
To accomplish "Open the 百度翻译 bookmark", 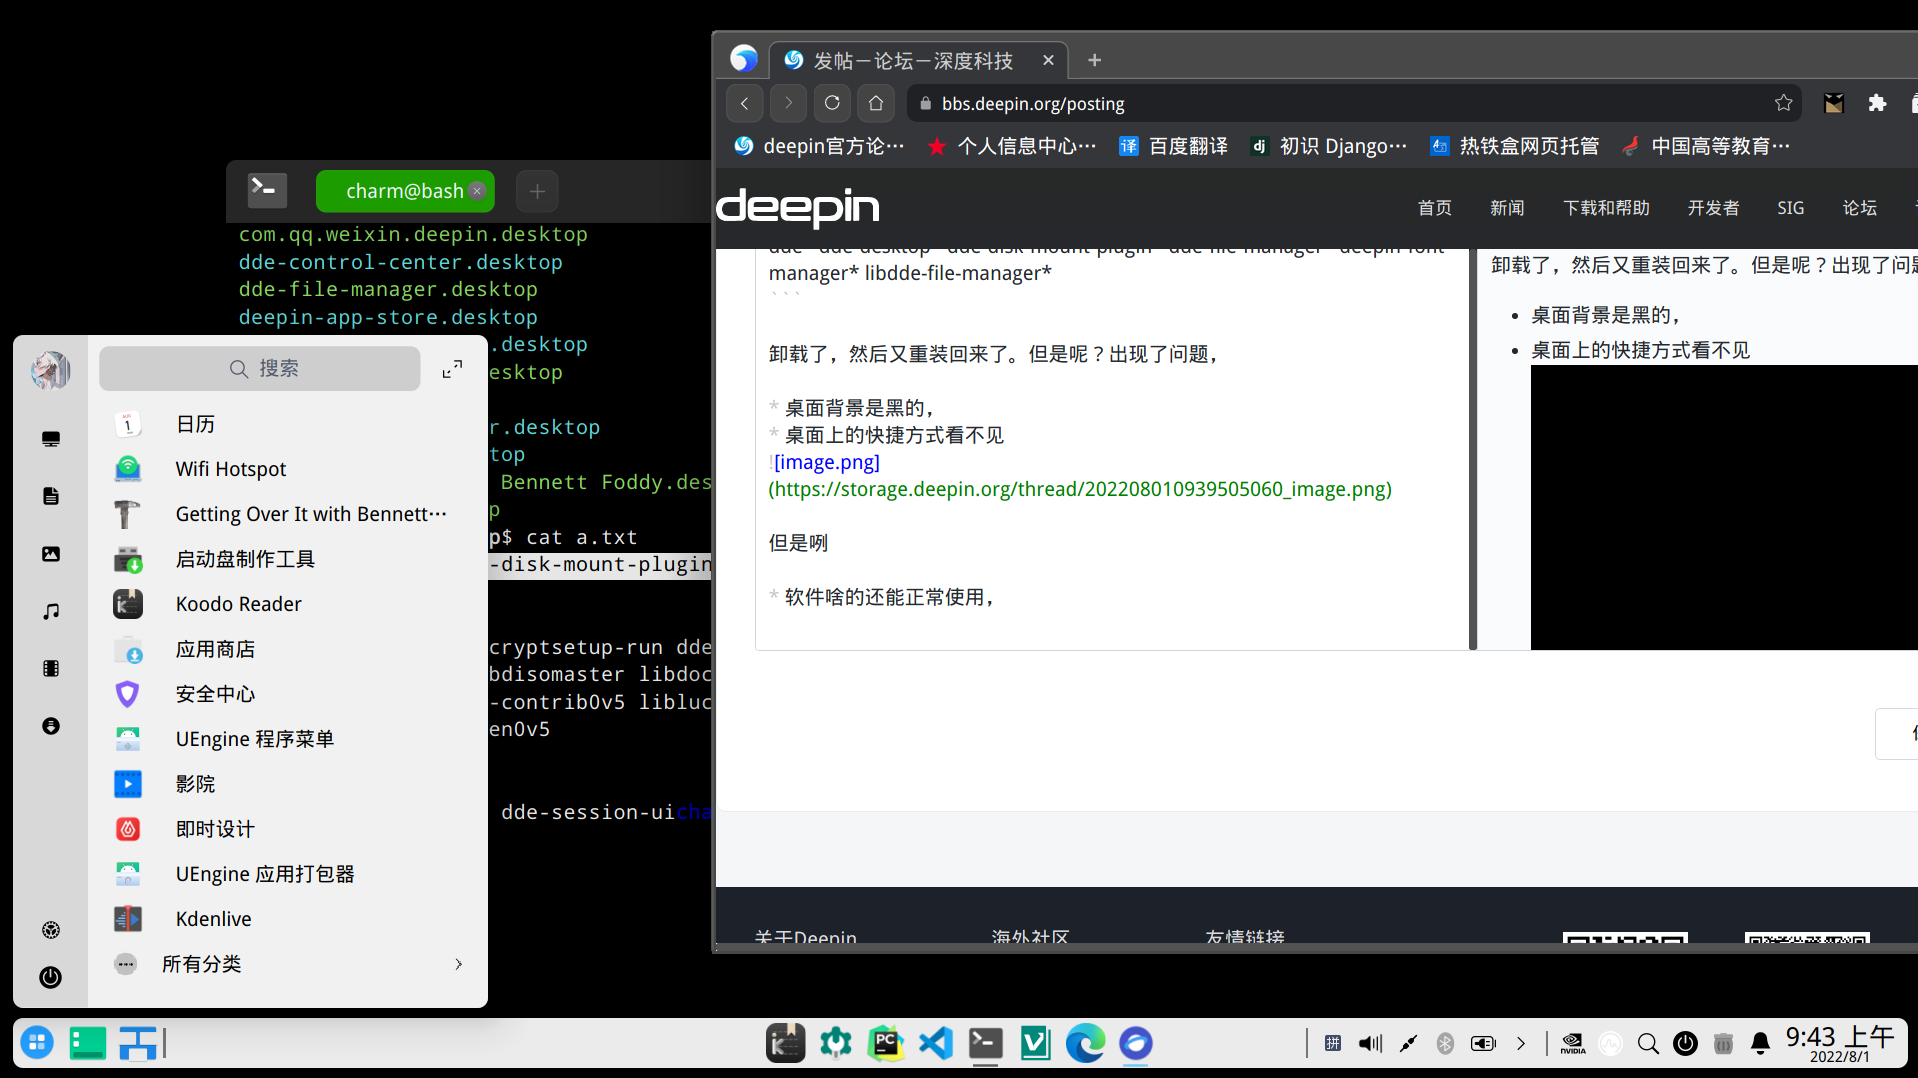I will click(1173, 146).
